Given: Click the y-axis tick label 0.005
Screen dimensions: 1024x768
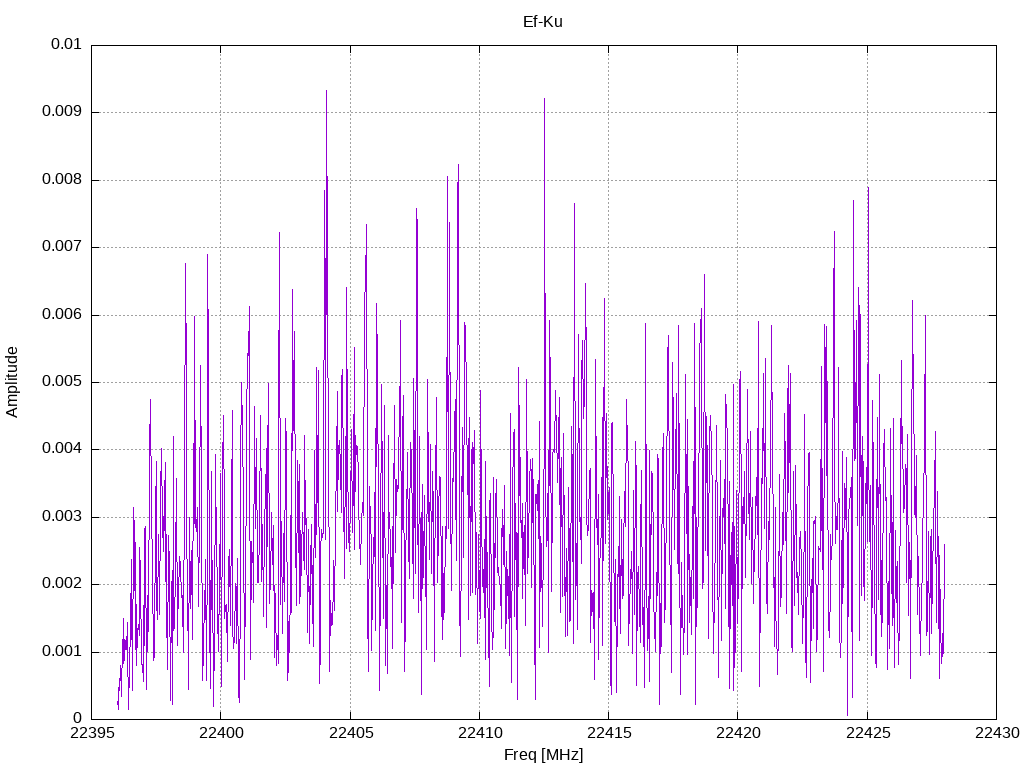Looking at the screenshot, I should click(x=62, y=381).
